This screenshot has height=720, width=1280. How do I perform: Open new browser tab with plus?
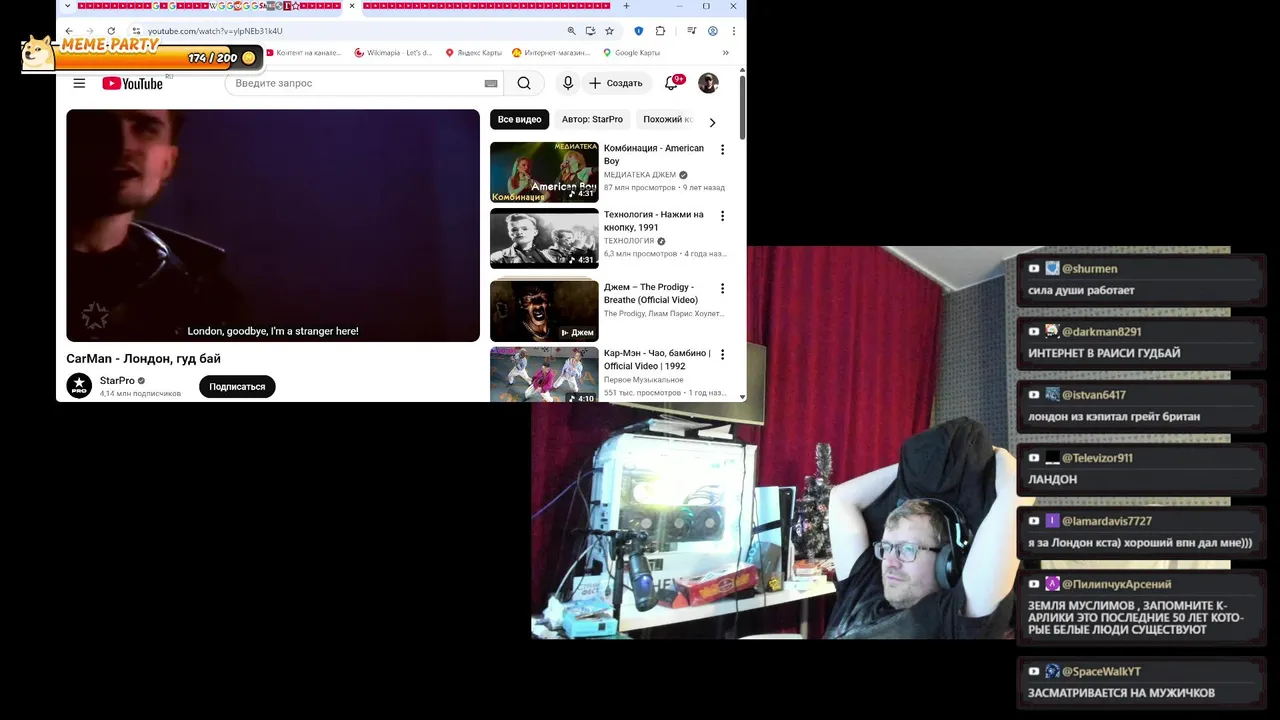click(x=626, y=6)
